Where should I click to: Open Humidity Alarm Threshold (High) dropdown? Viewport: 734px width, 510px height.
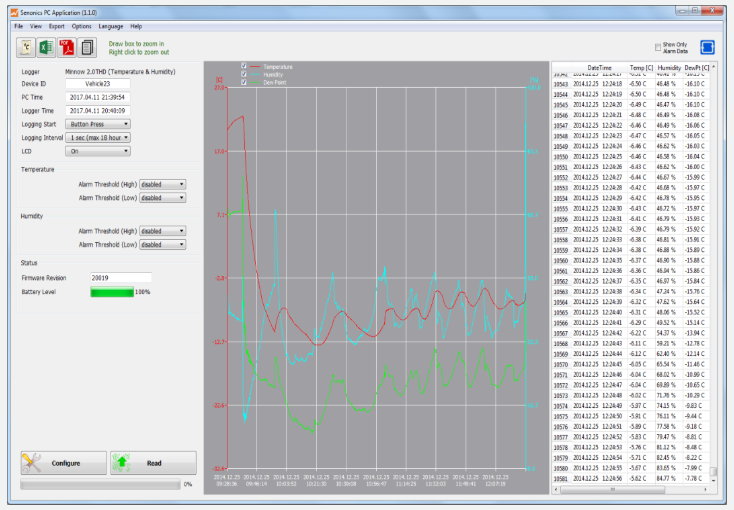pyautogui.click(x=162, y=231)
